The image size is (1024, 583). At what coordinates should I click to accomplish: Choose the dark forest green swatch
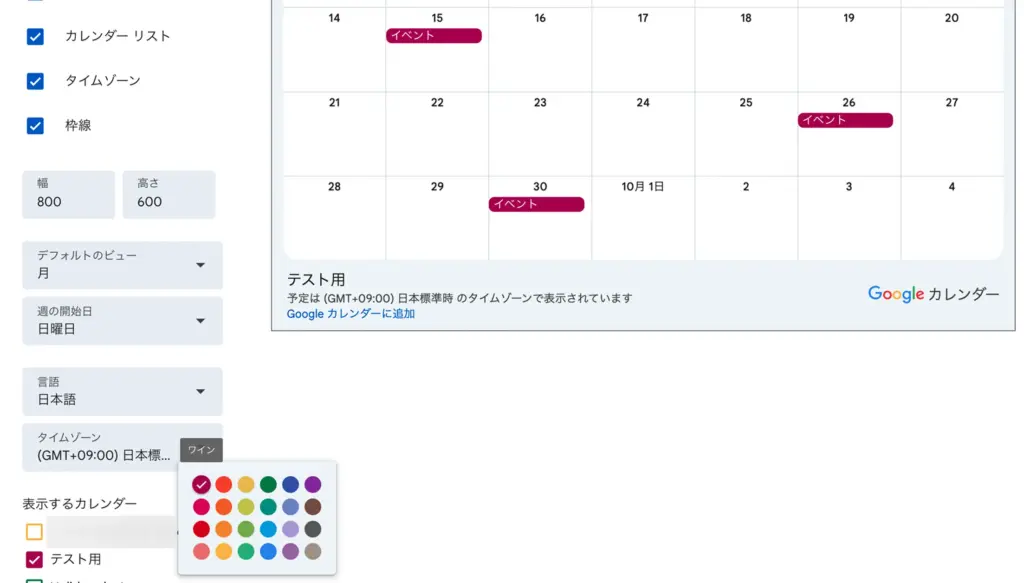pos(268,484)
